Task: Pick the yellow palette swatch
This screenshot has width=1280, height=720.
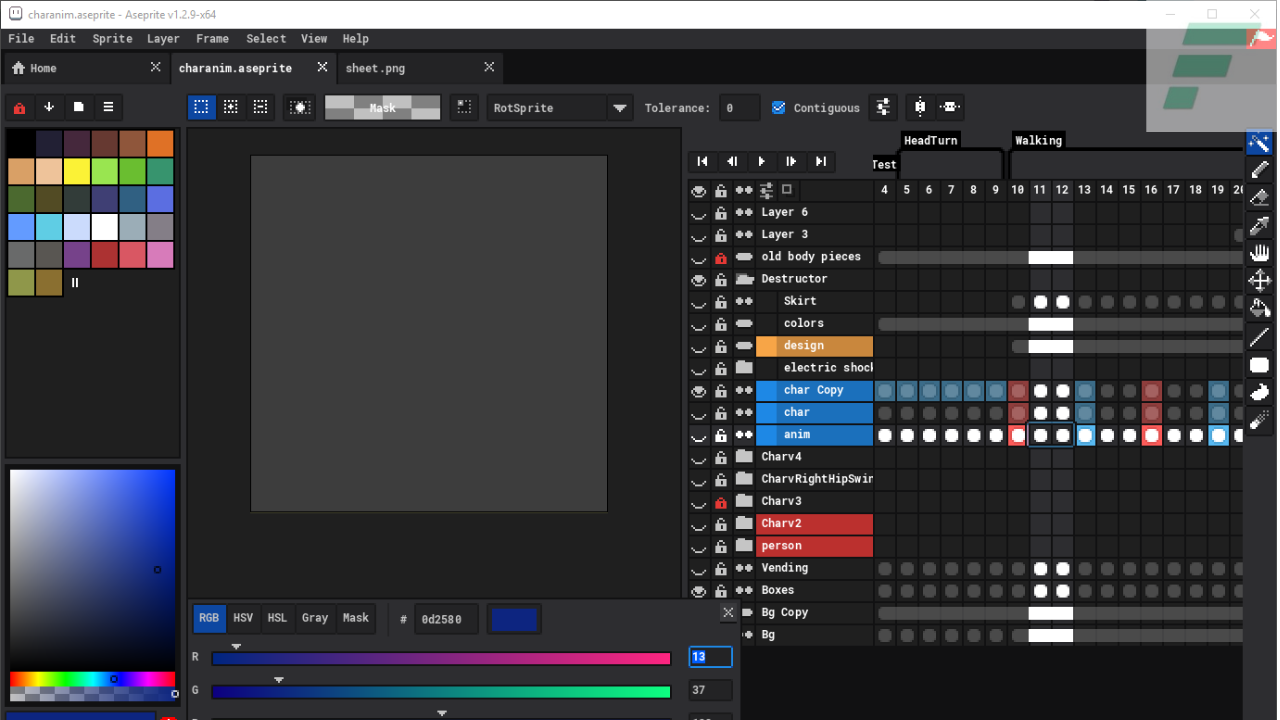Action: pos(77,172)
